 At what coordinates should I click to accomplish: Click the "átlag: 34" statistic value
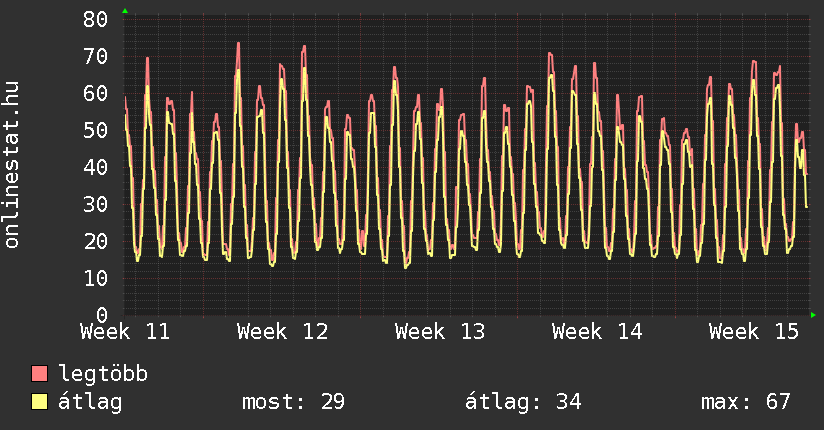point(523,402)
